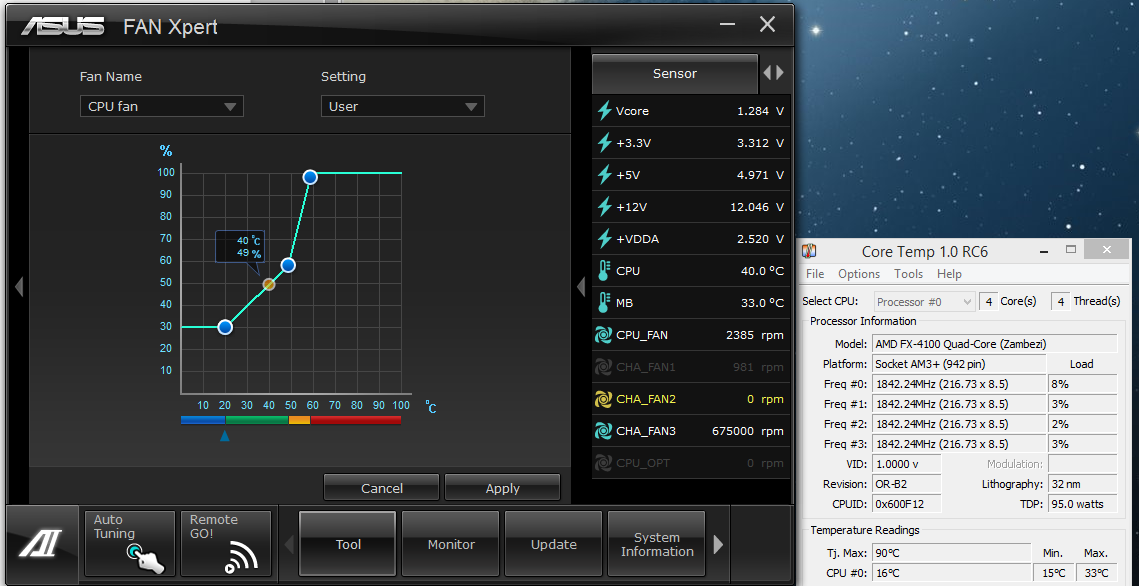This screenshot has height=586, width=1139.
Task: Open the Setting dropdown showing User
Action: [402, 107]
